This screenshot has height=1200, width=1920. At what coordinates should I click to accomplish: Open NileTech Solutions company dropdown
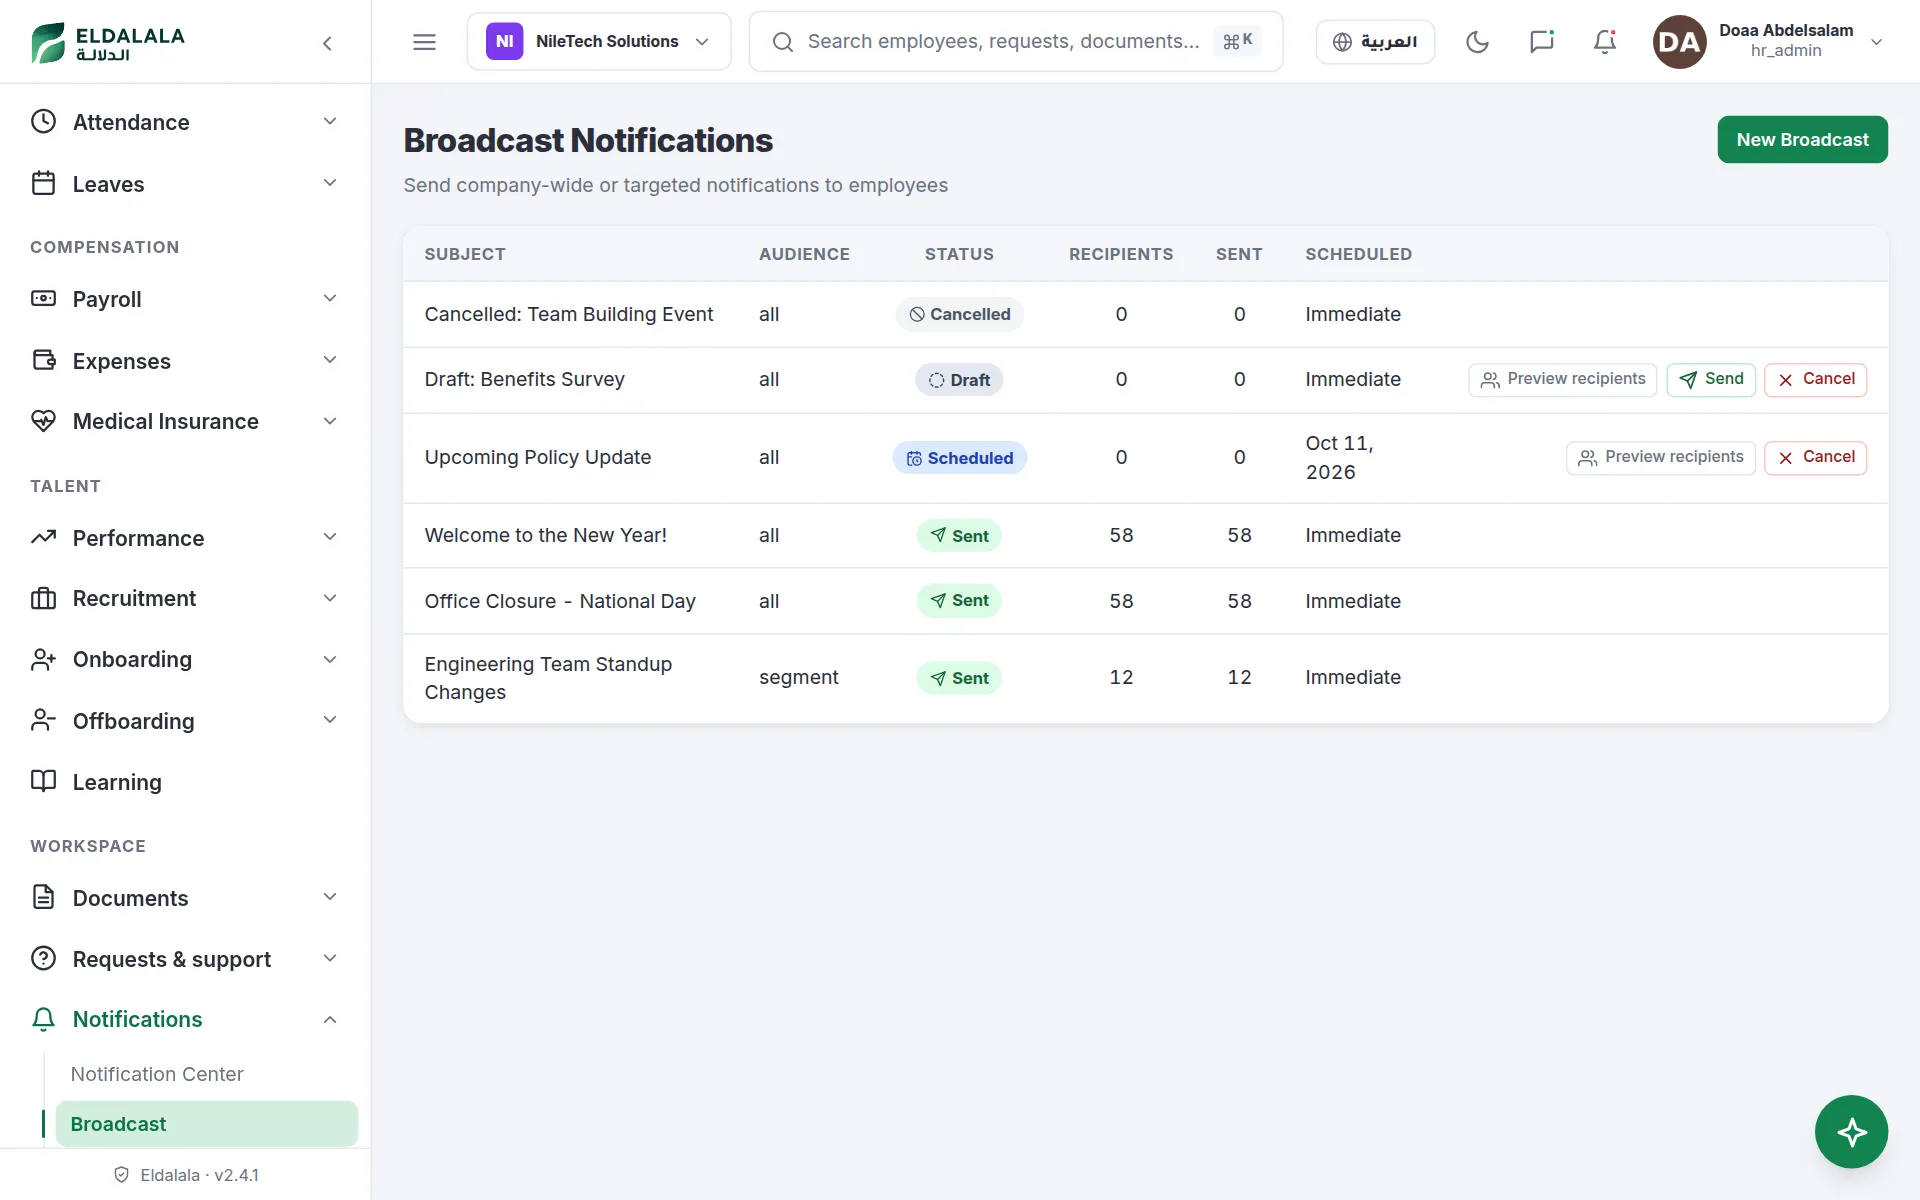tap(598, 42)
